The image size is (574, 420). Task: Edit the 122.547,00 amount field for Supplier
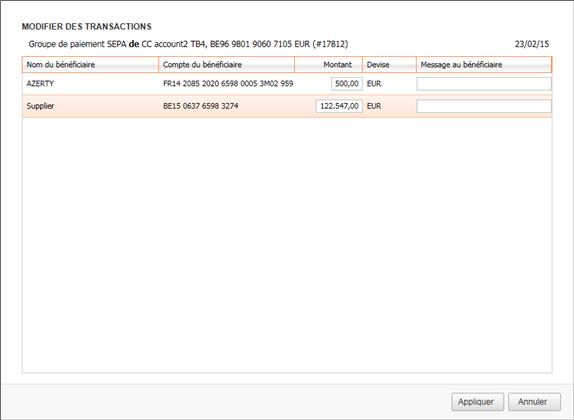point(339,106)
